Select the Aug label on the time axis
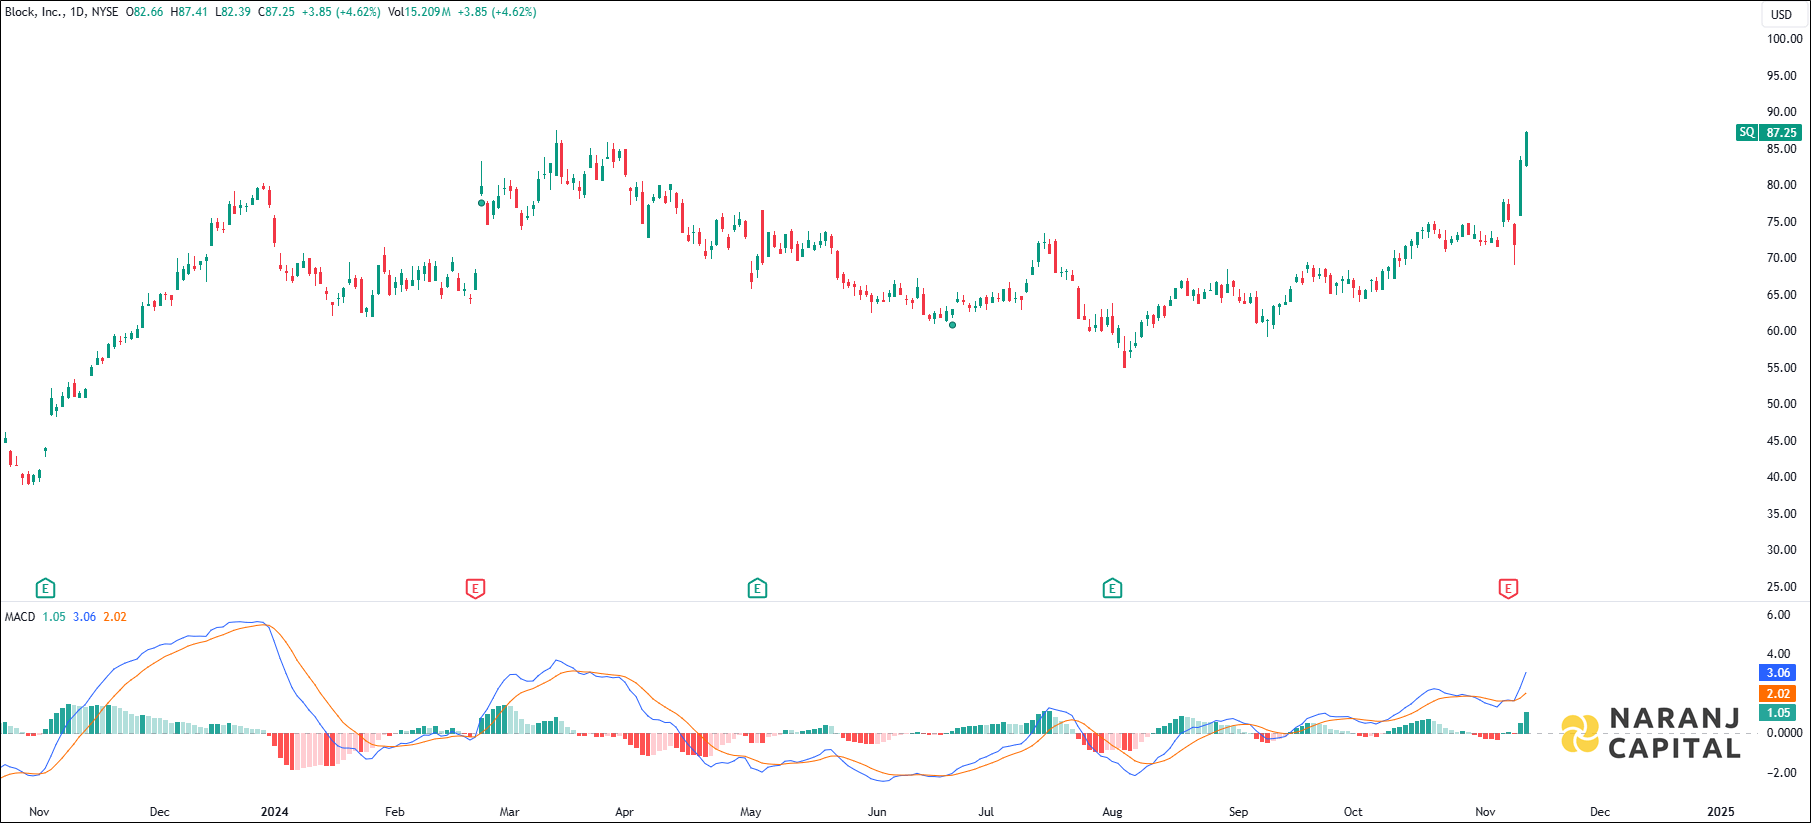The height and width of the screenshot is (823, 1811). tap(1112, 811)
